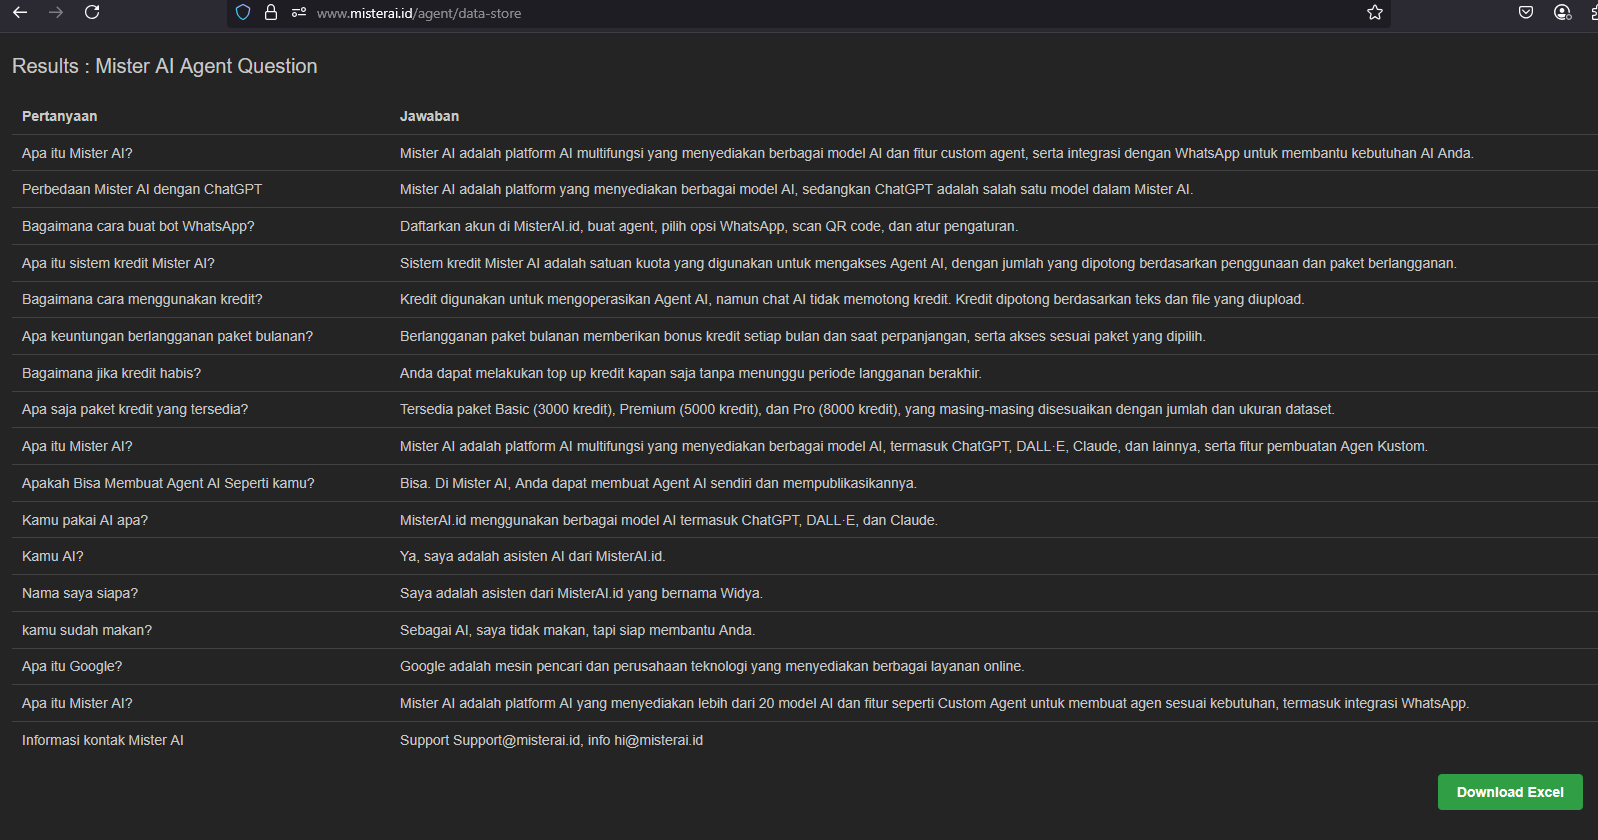
Task: Click the Jawaban column header
Action: coord(429,116)
